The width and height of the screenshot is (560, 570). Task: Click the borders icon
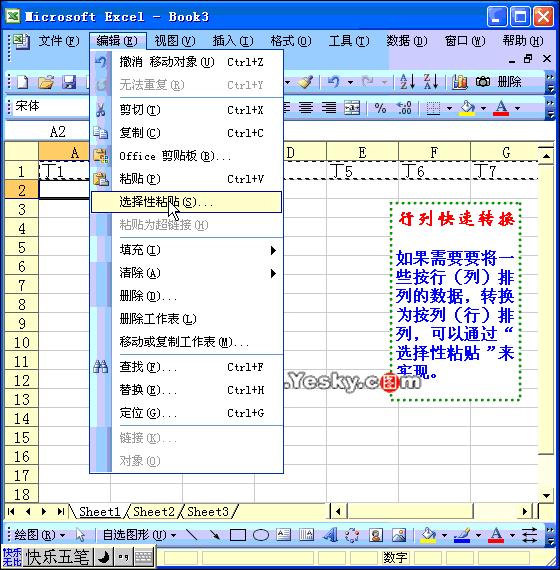point(433,108)
